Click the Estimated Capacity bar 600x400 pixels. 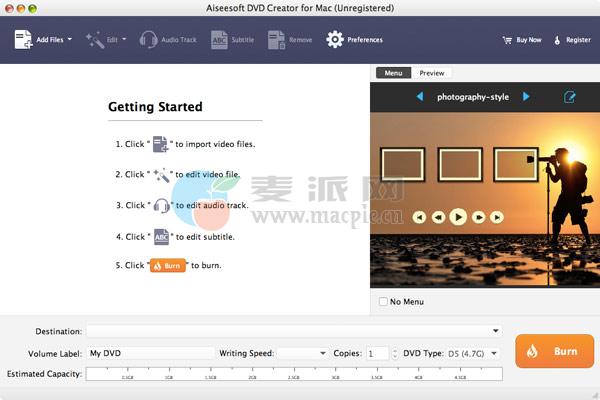294,374
